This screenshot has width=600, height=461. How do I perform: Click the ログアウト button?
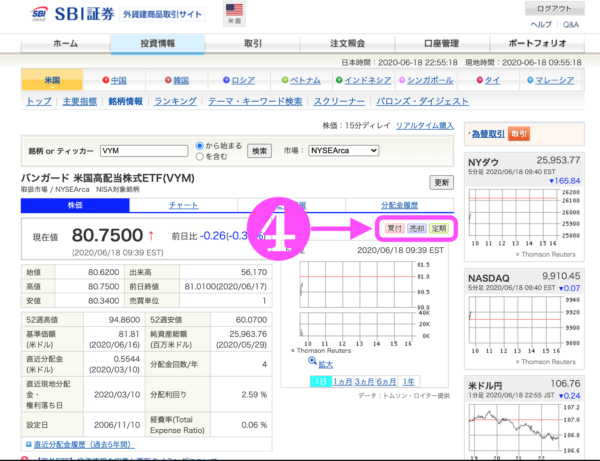(x=554, y=8)
